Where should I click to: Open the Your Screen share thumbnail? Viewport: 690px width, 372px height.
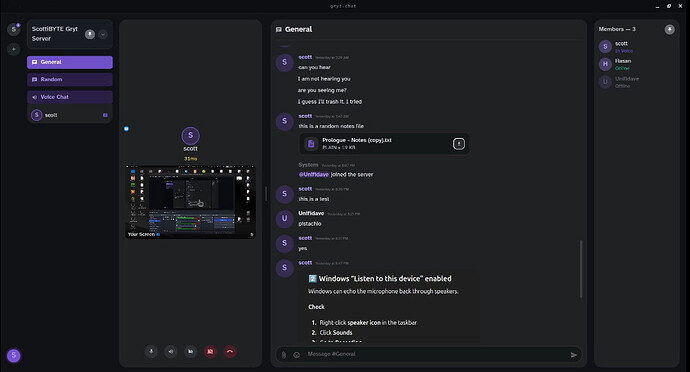(x=190, y=202)
